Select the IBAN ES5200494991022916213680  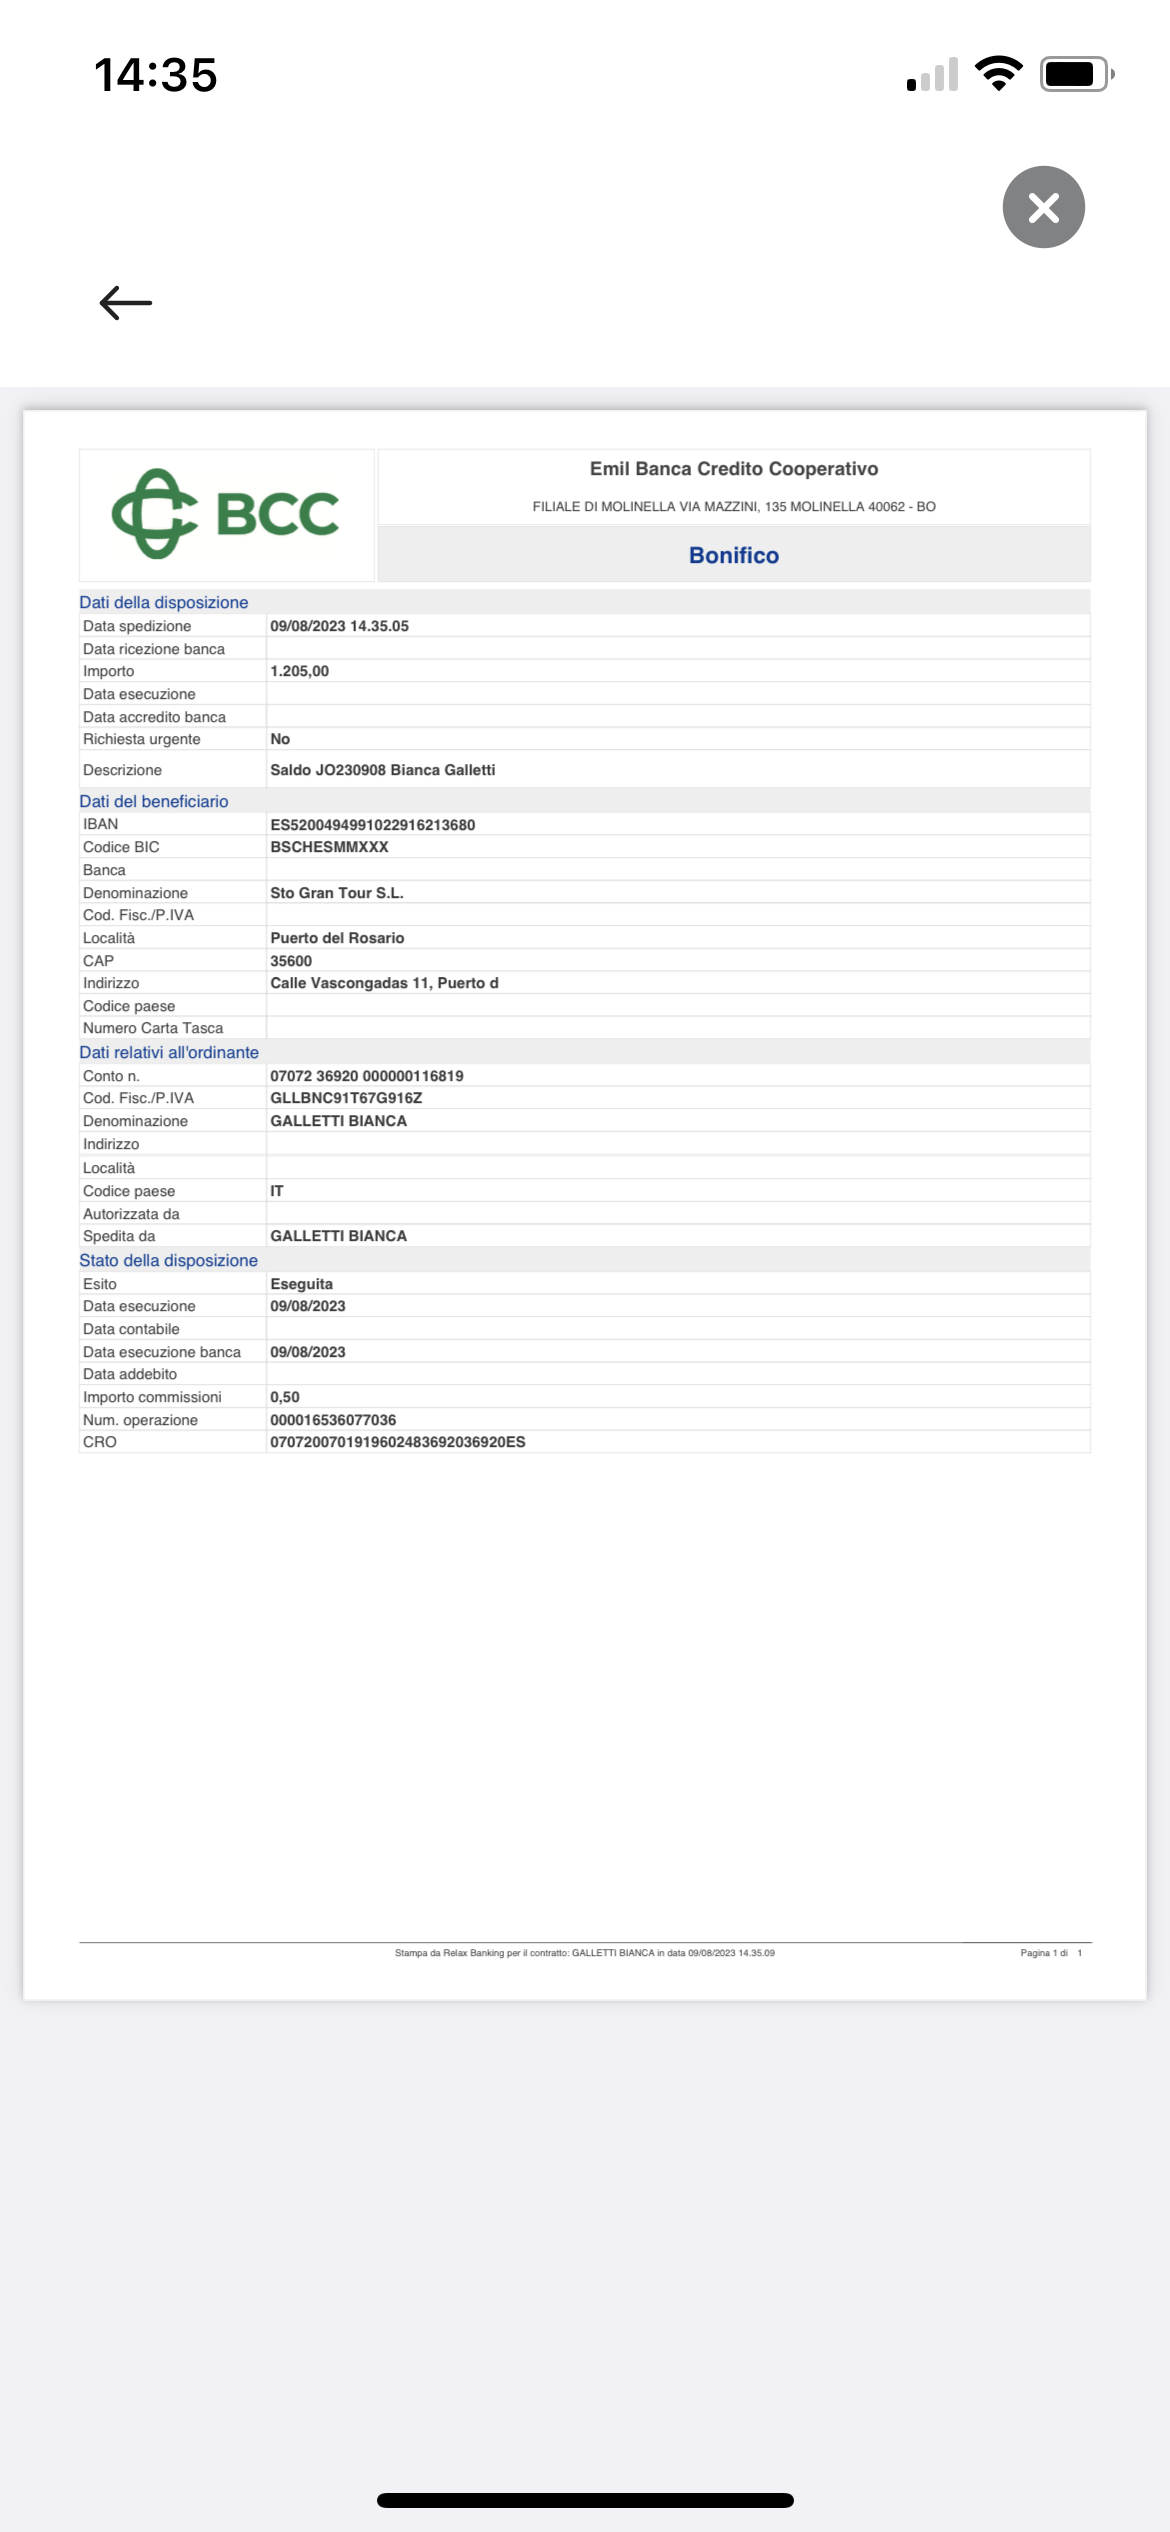(x=372, y=825)
